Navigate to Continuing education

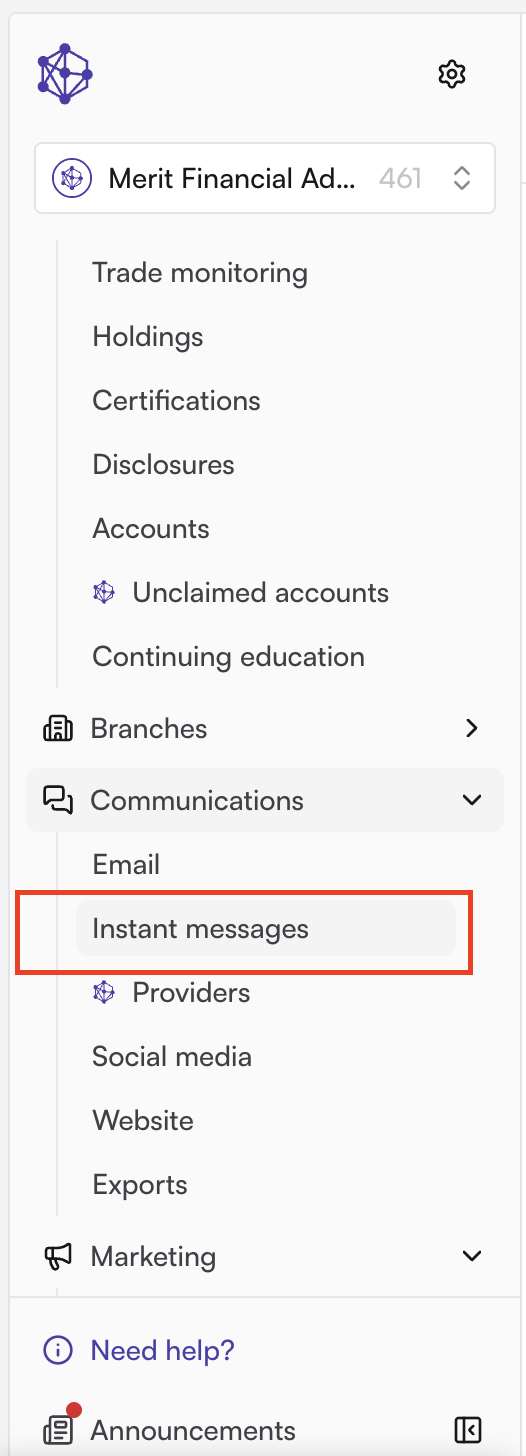(x=229, y=657)
